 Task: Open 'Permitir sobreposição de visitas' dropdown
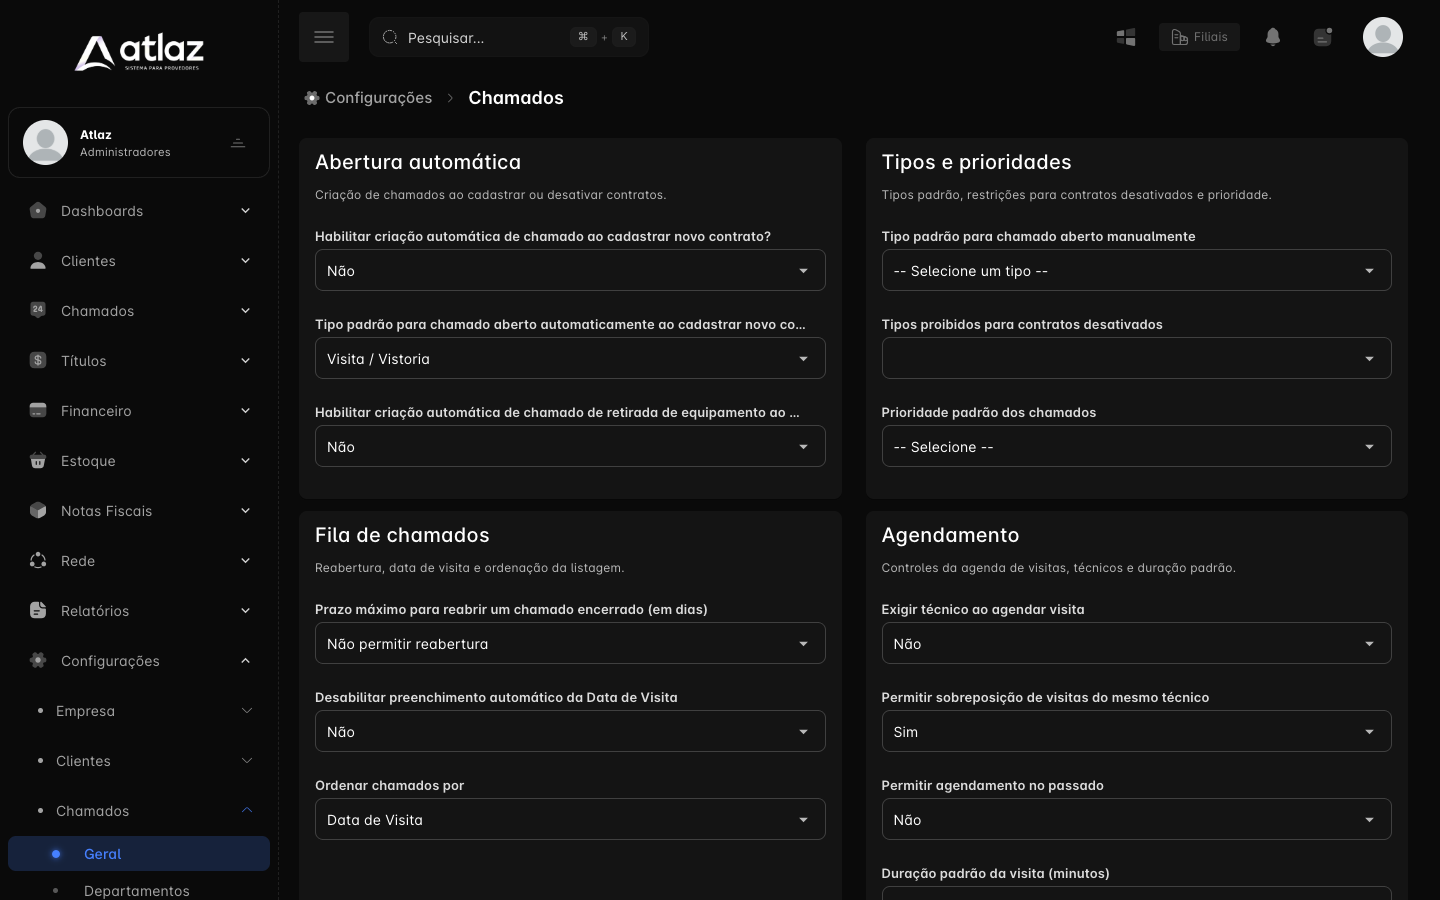[1136, 731]
